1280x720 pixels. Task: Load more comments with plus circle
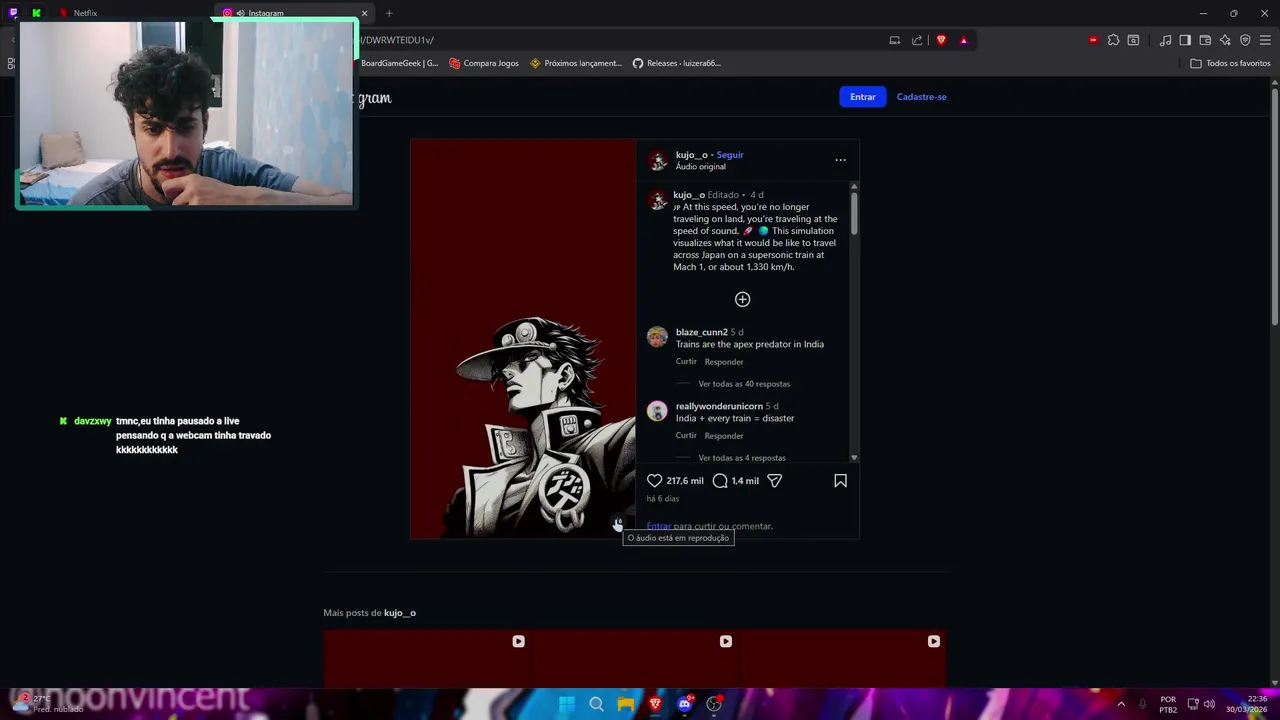[742, 299]
